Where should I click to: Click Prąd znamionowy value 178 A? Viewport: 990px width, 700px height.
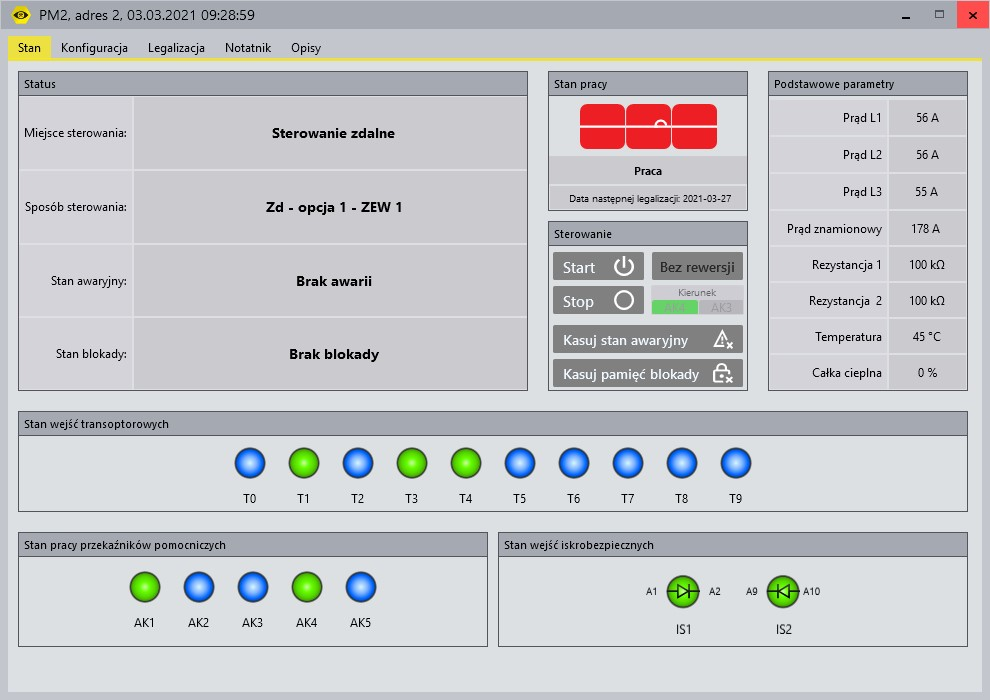point(925,228)
